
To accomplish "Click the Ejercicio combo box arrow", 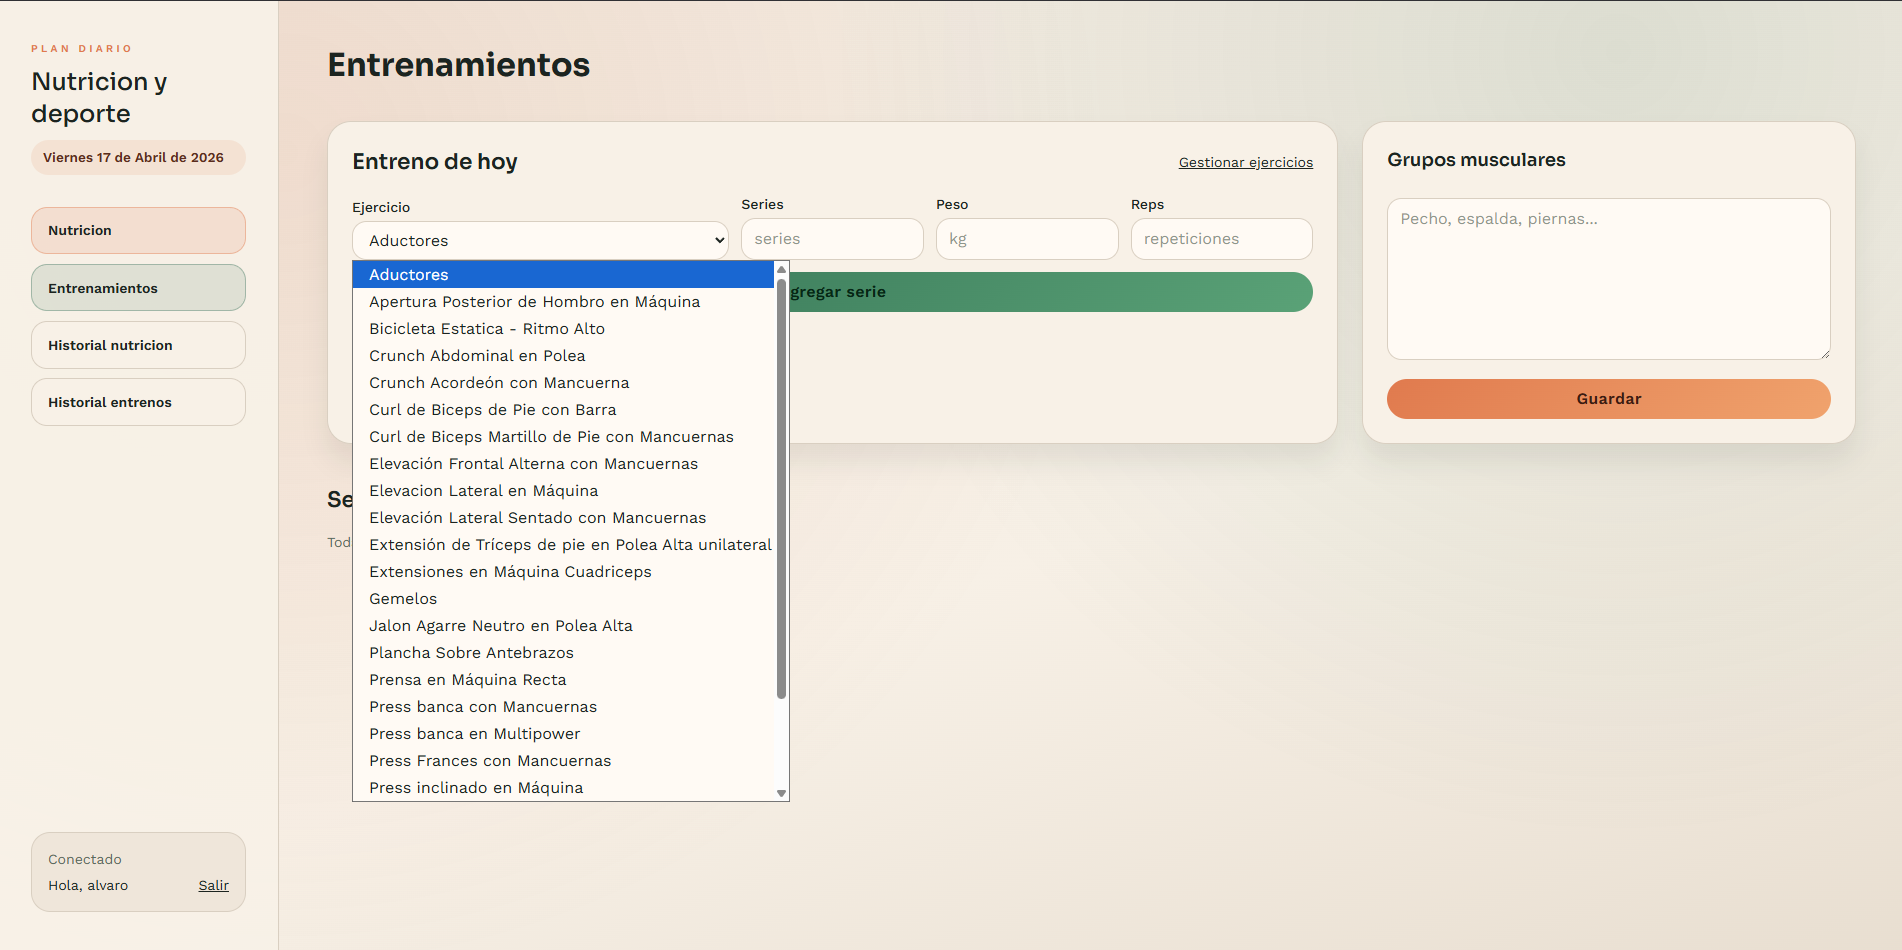I will (718, 241).
